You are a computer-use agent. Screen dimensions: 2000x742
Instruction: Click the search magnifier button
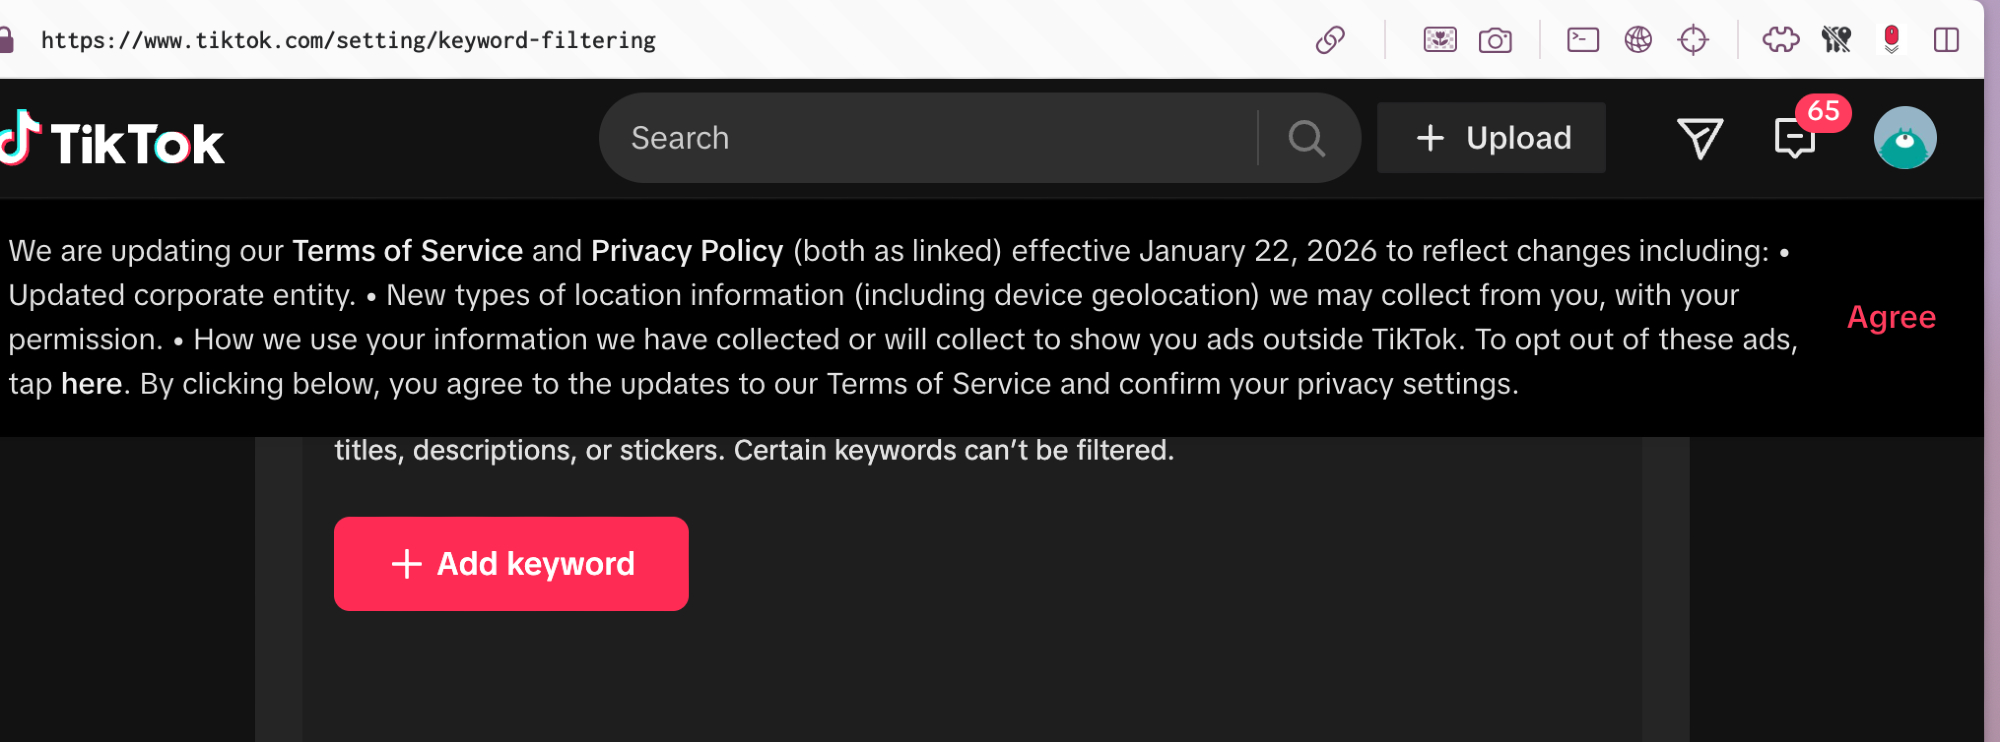pyautogui.click(x=1306, y=138)
